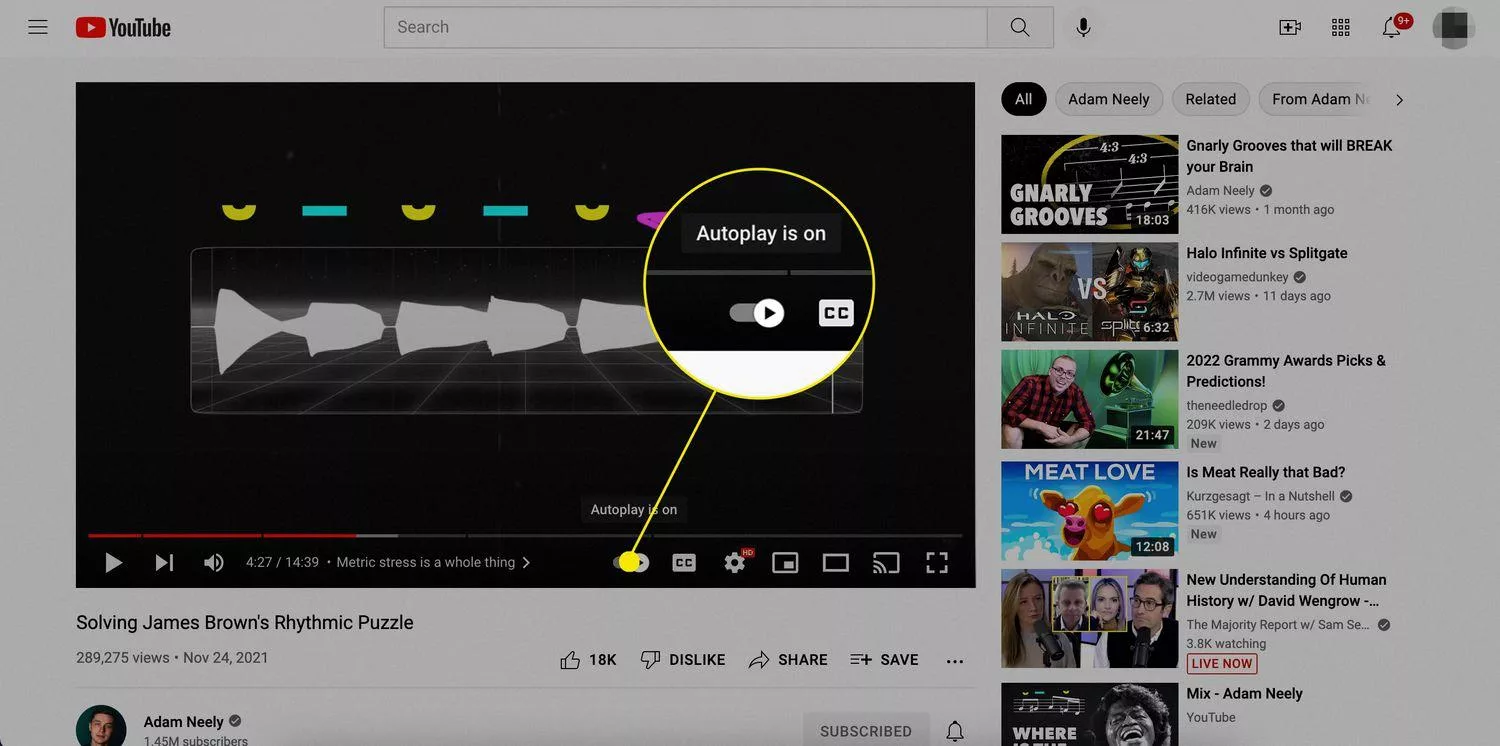Mute the video volume
The image size is (1500, 746).
[213, 561]
